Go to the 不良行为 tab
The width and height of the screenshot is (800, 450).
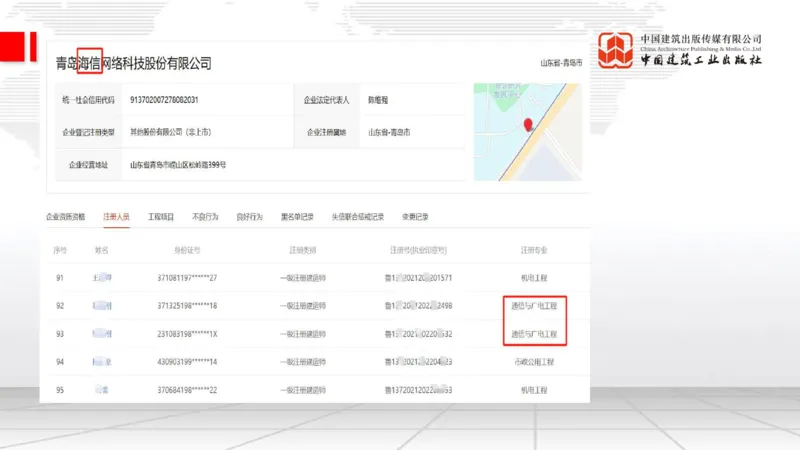coord(205,217)
